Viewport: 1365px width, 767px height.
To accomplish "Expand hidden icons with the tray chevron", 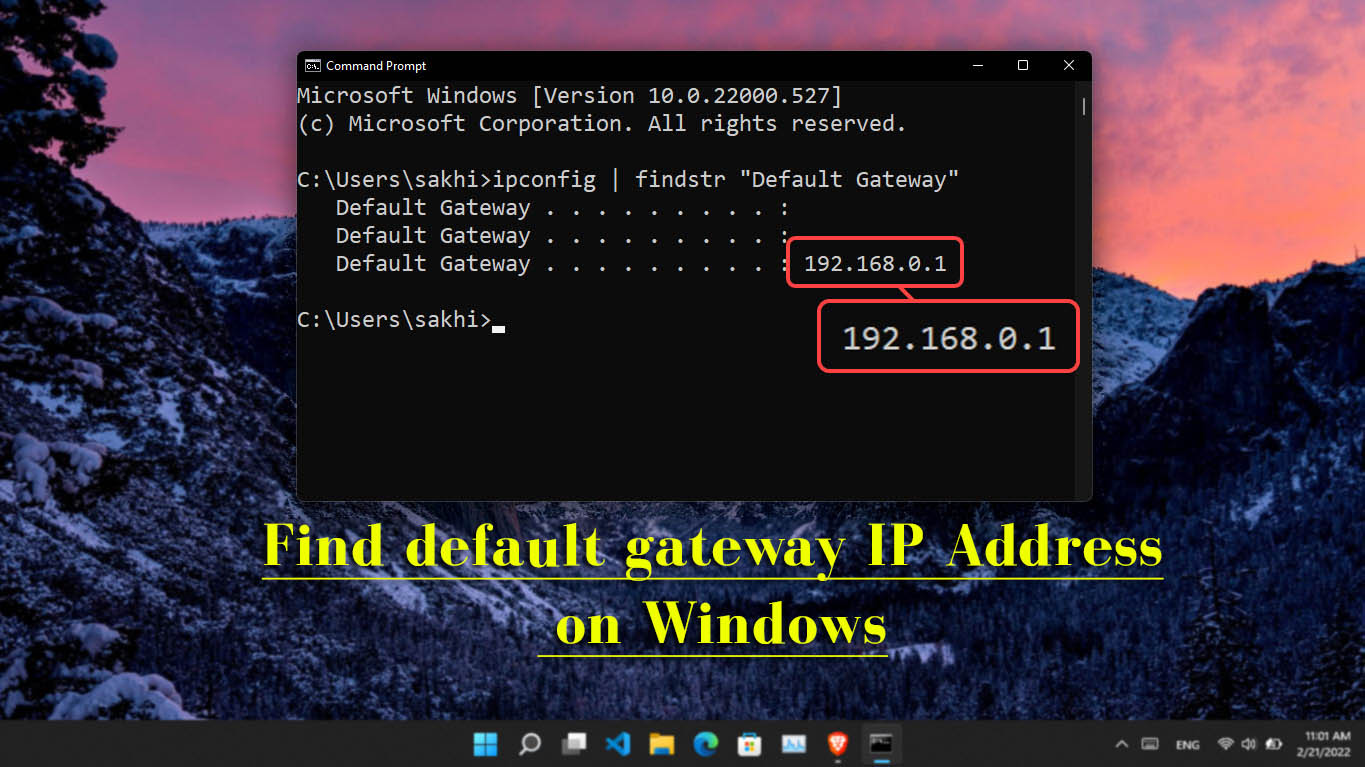I will click(1122, 744).
